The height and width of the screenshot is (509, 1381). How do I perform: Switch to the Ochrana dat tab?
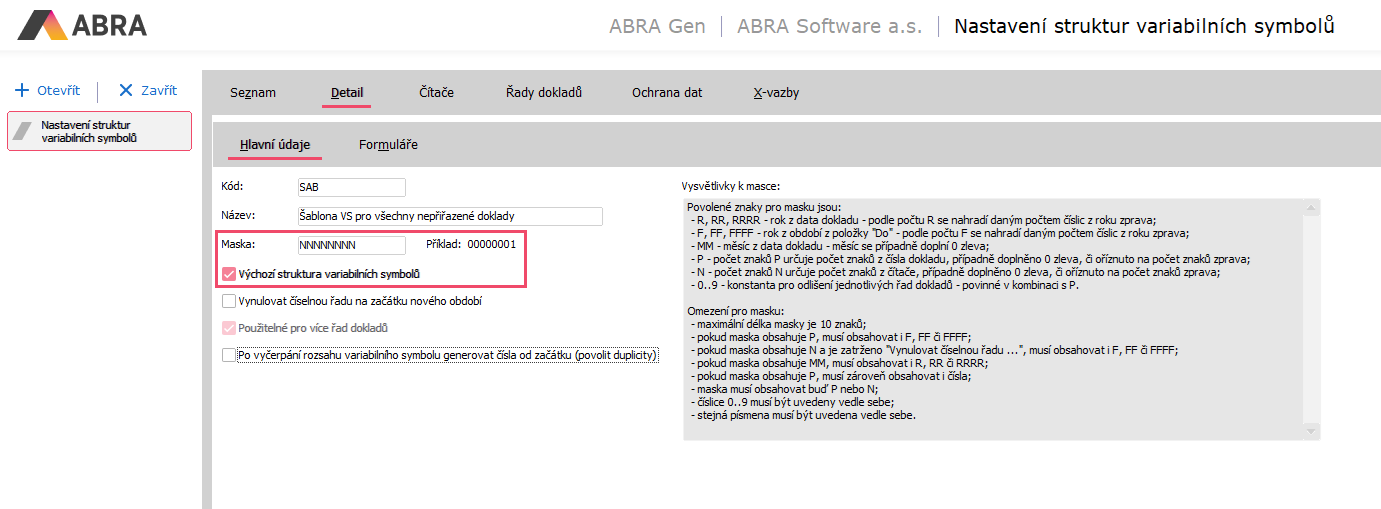click(667, 93)
